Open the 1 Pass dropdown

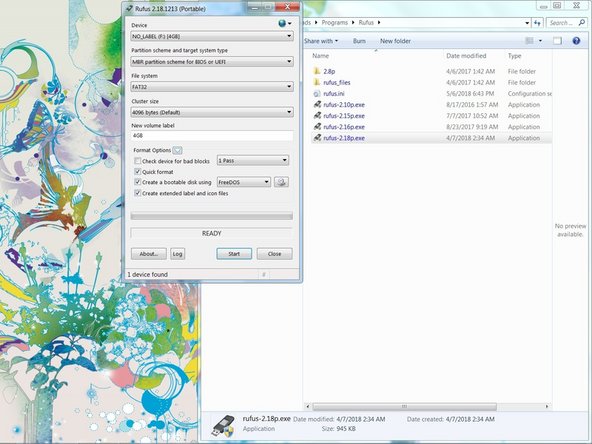pos(253,160)
